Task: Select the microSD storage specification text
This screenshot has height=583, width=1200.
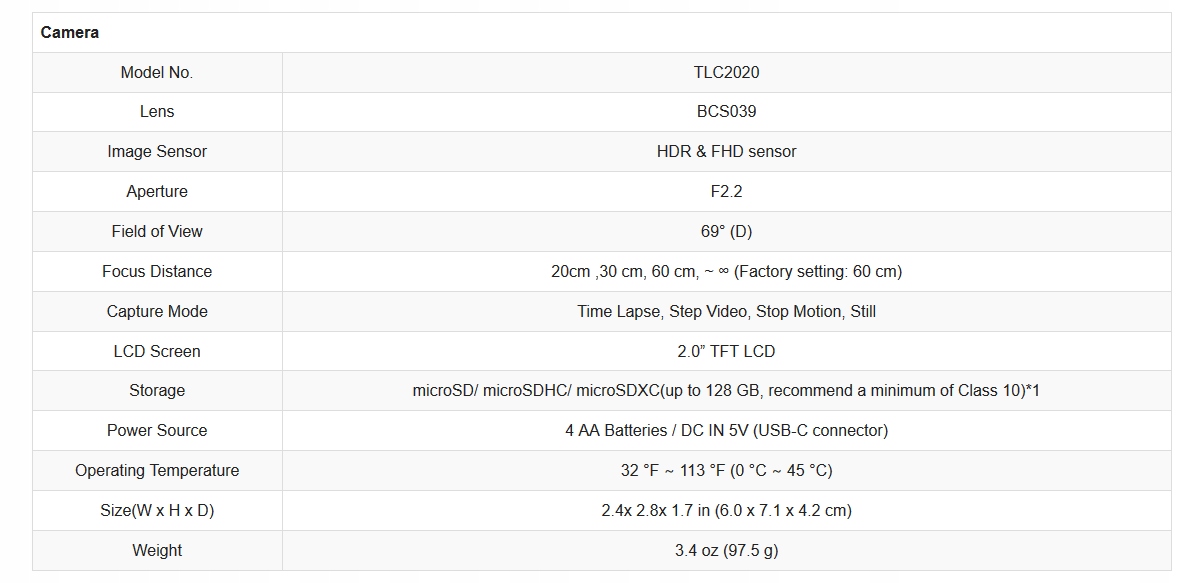Action: [726, 391]
